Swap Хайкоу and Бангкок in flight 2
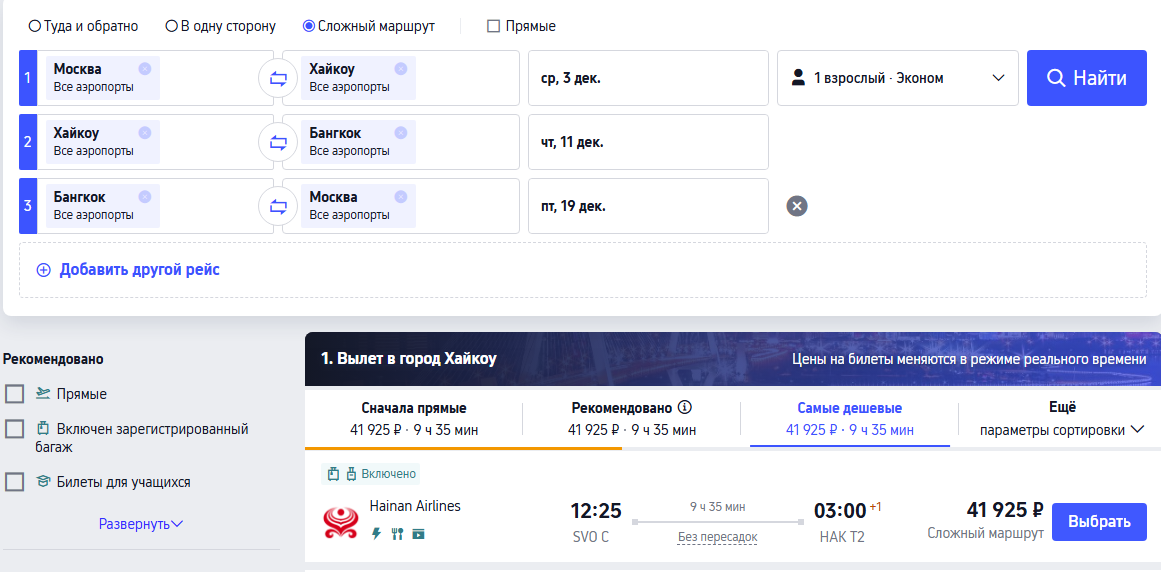 click(278, 142)
